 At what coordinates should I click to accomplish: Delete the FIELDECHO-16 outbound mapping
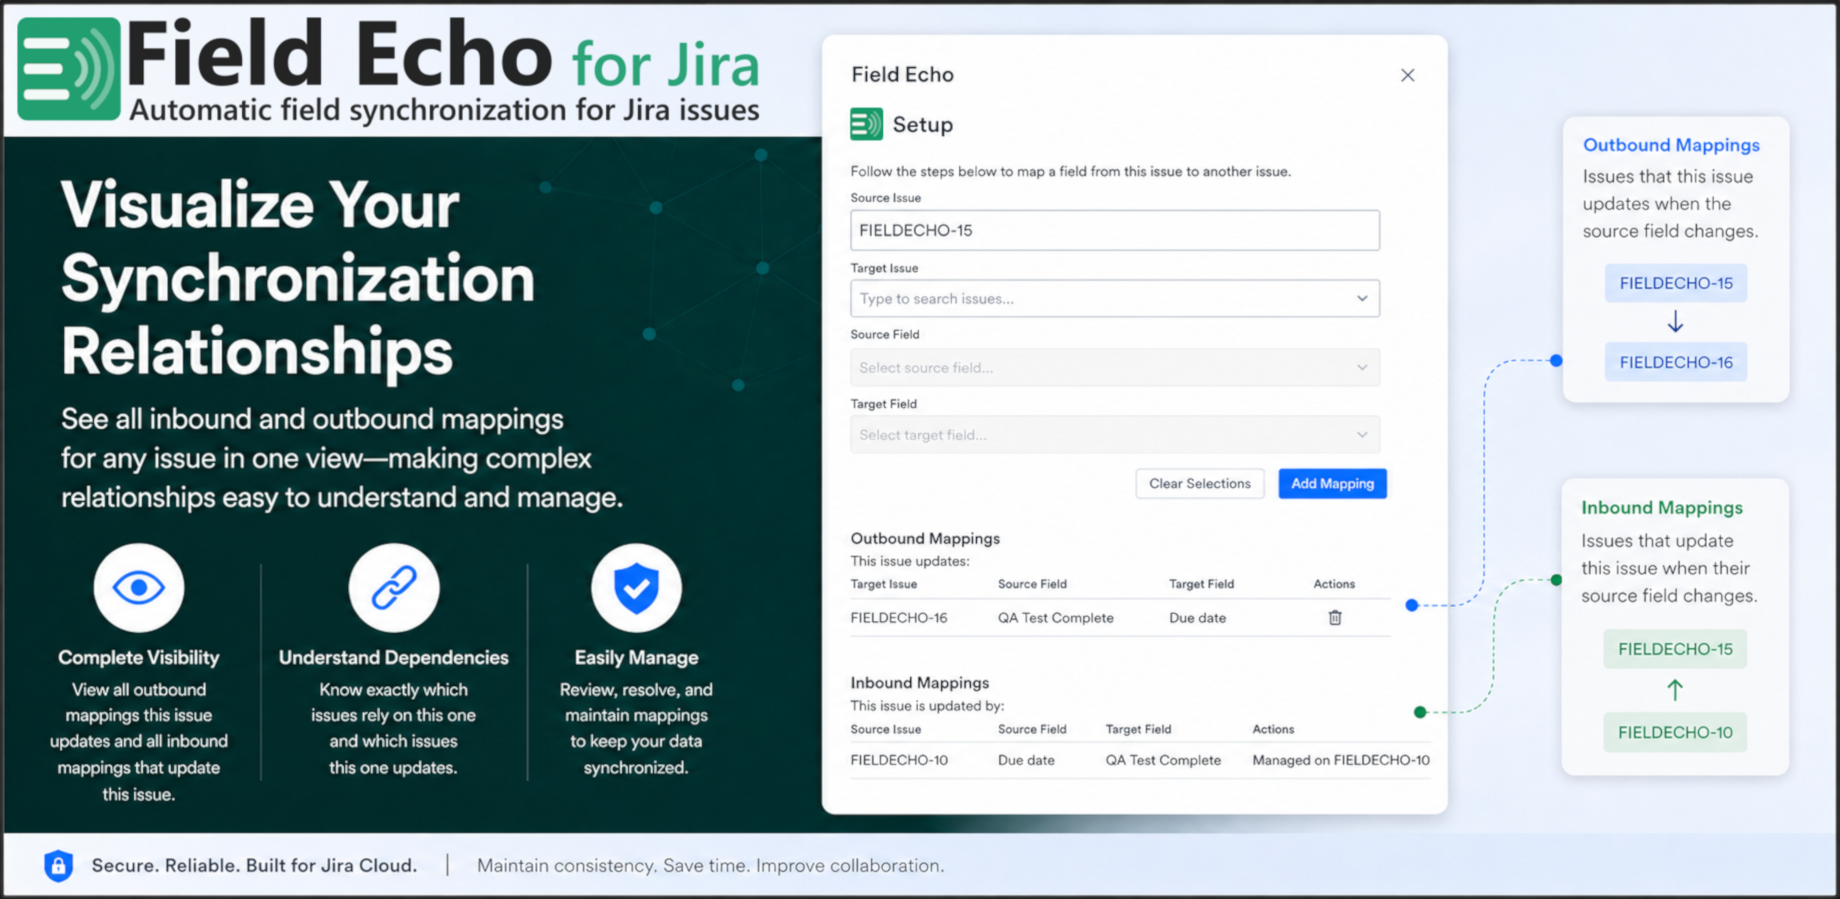[x=1334, y=617]
